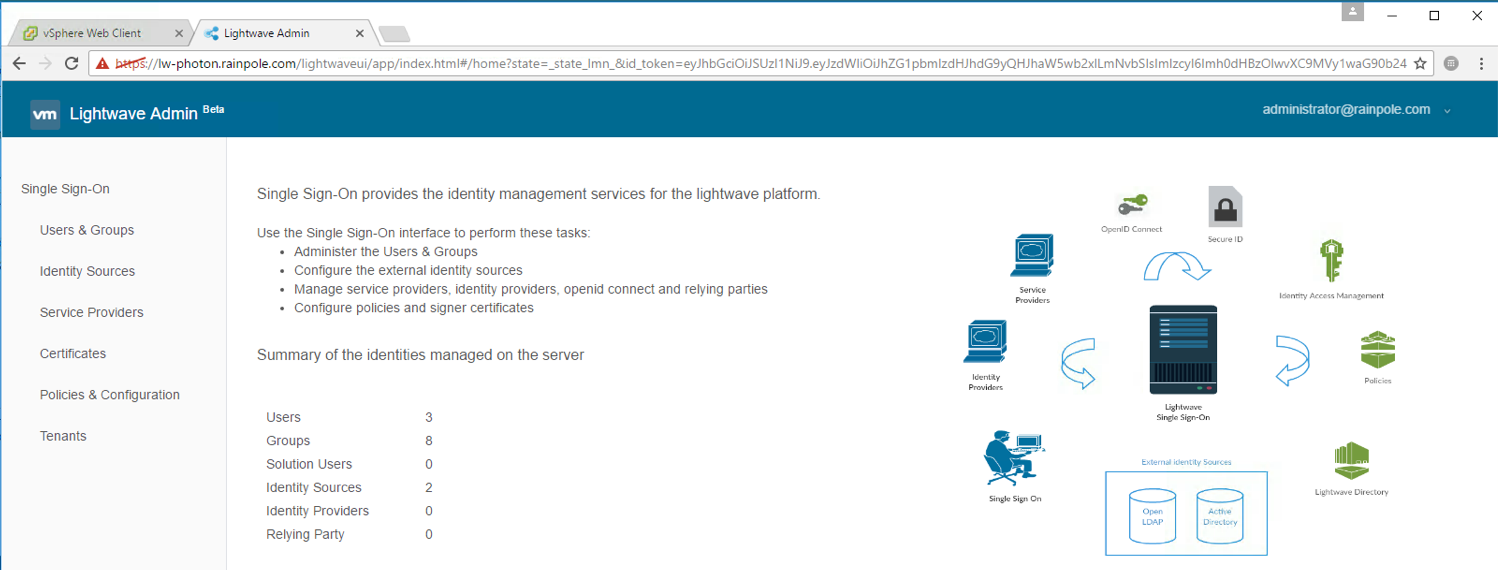
Task: Click 'Summary of the identities managed' heading
Action: click(420, 355)
